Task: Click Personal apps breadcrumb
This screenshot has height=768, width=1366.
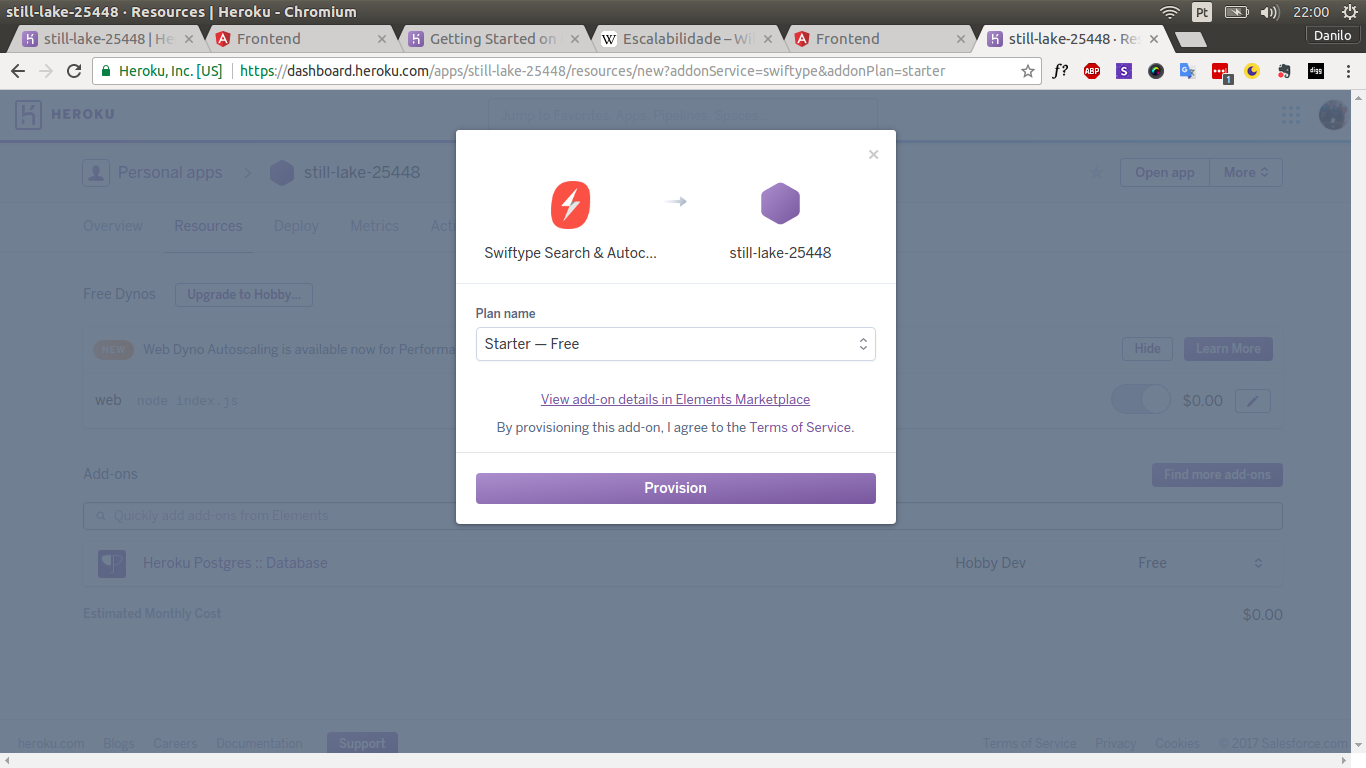Action: tap(170, 172)
